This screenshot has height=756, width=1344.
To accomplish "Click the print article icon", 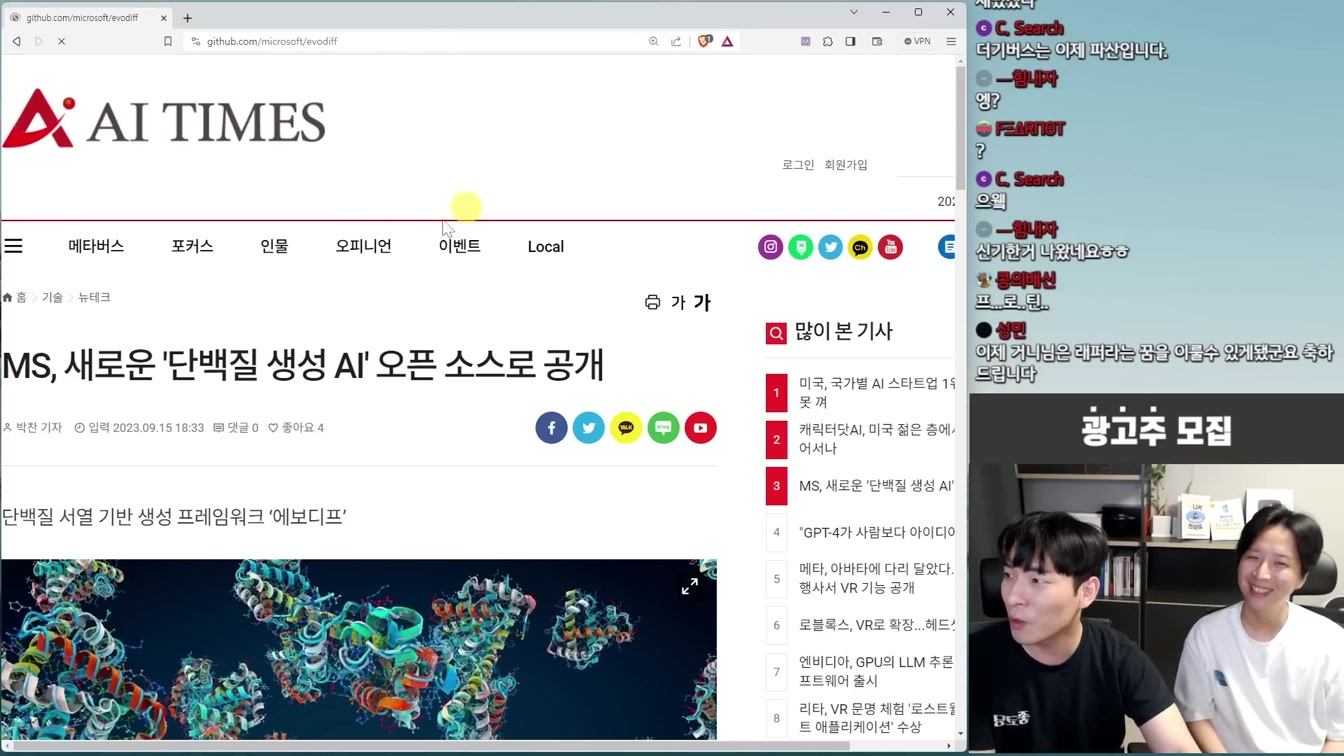I will click(x=652, y=302).
